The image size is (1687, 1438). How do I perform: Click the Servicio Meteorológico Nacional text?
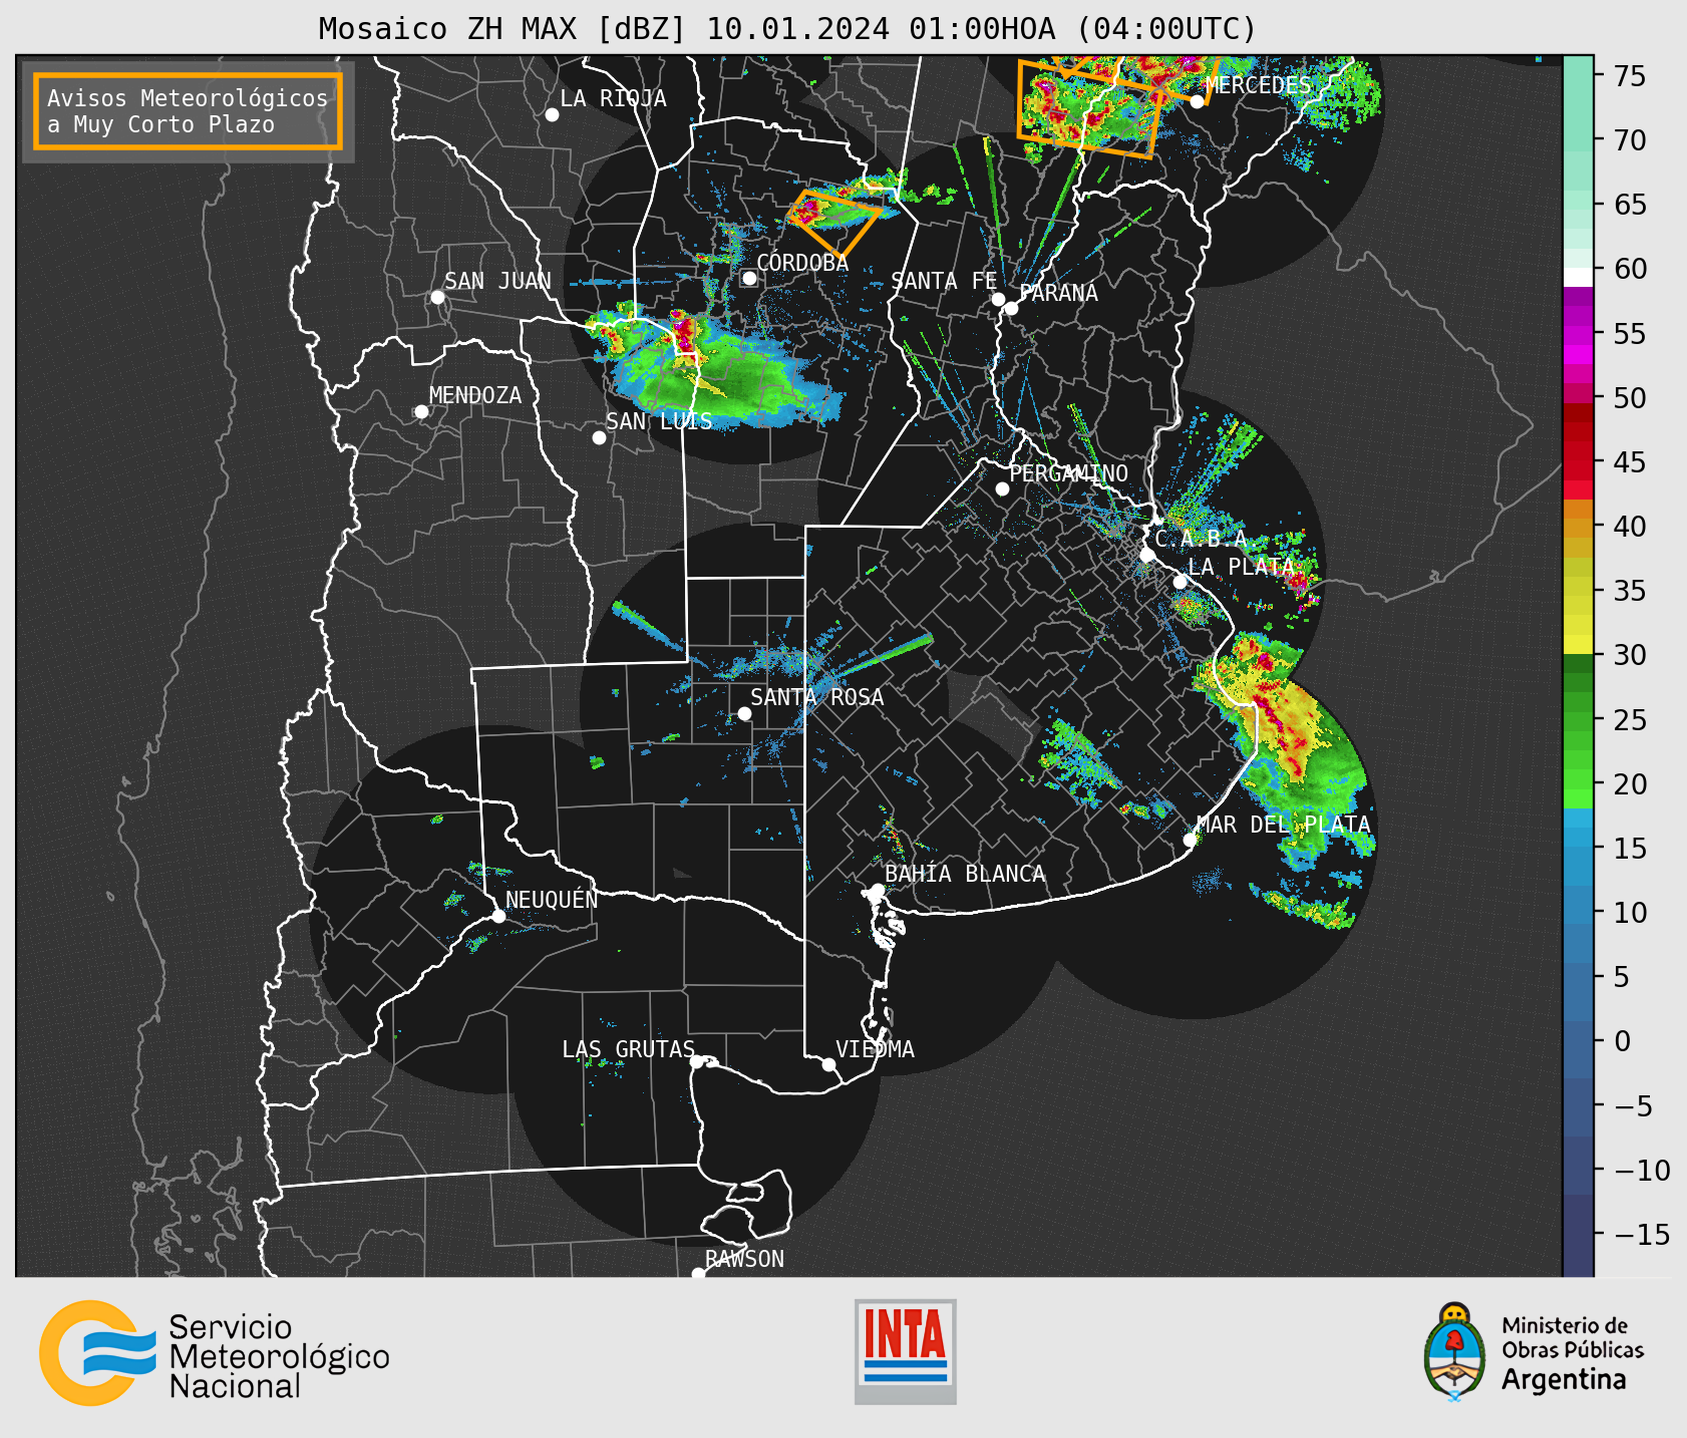click(x=279, y=1357)
